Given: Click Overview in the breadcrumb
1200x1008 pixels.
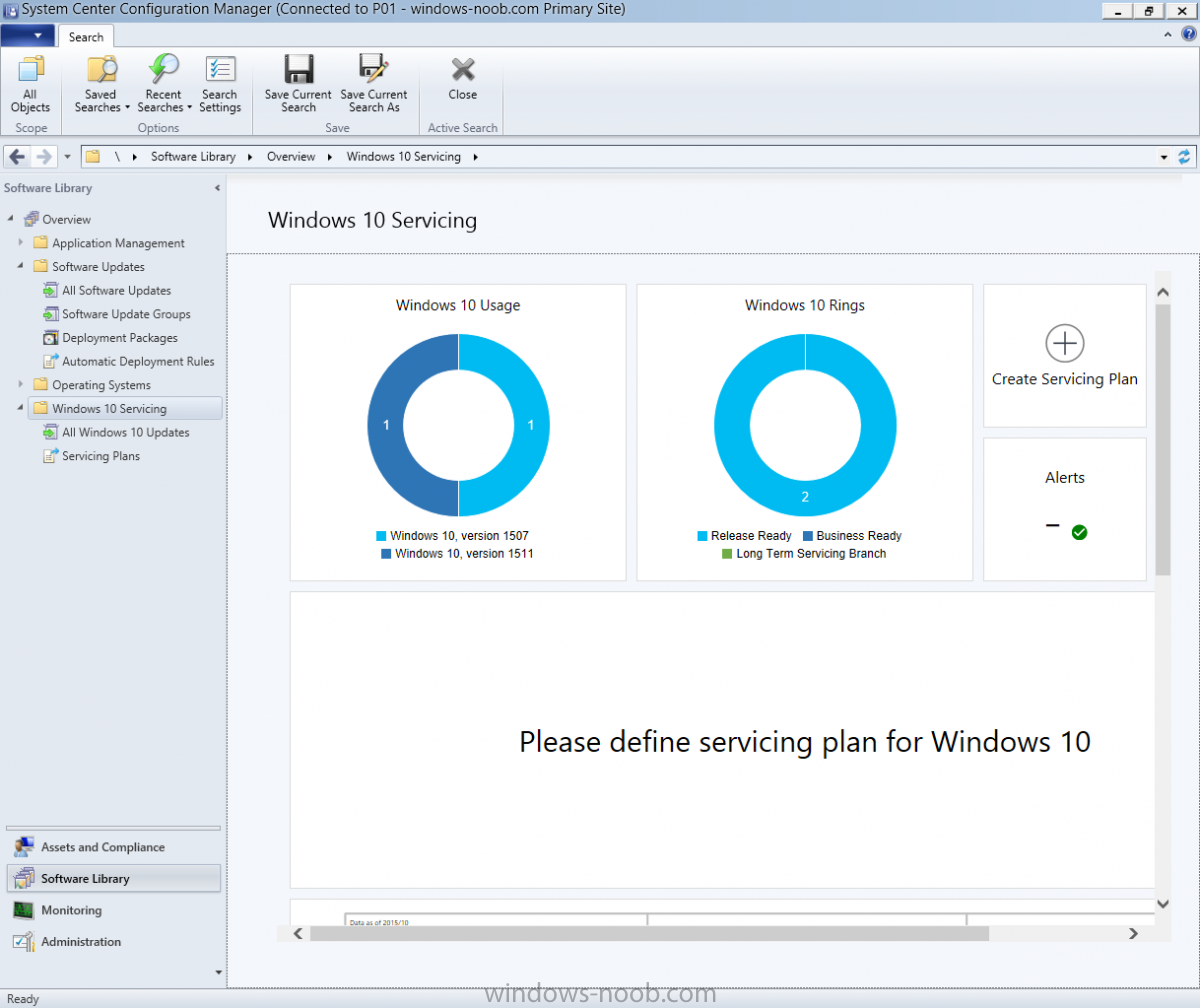Looking at the screenshot, I should 291,157.
